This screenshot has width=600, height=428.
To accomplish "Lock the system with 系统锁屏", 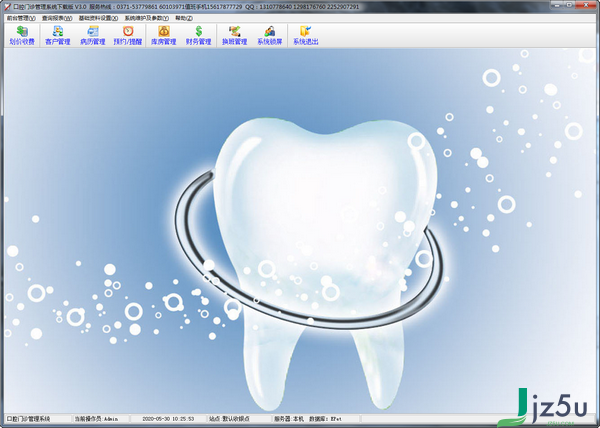I will (270, 36).
